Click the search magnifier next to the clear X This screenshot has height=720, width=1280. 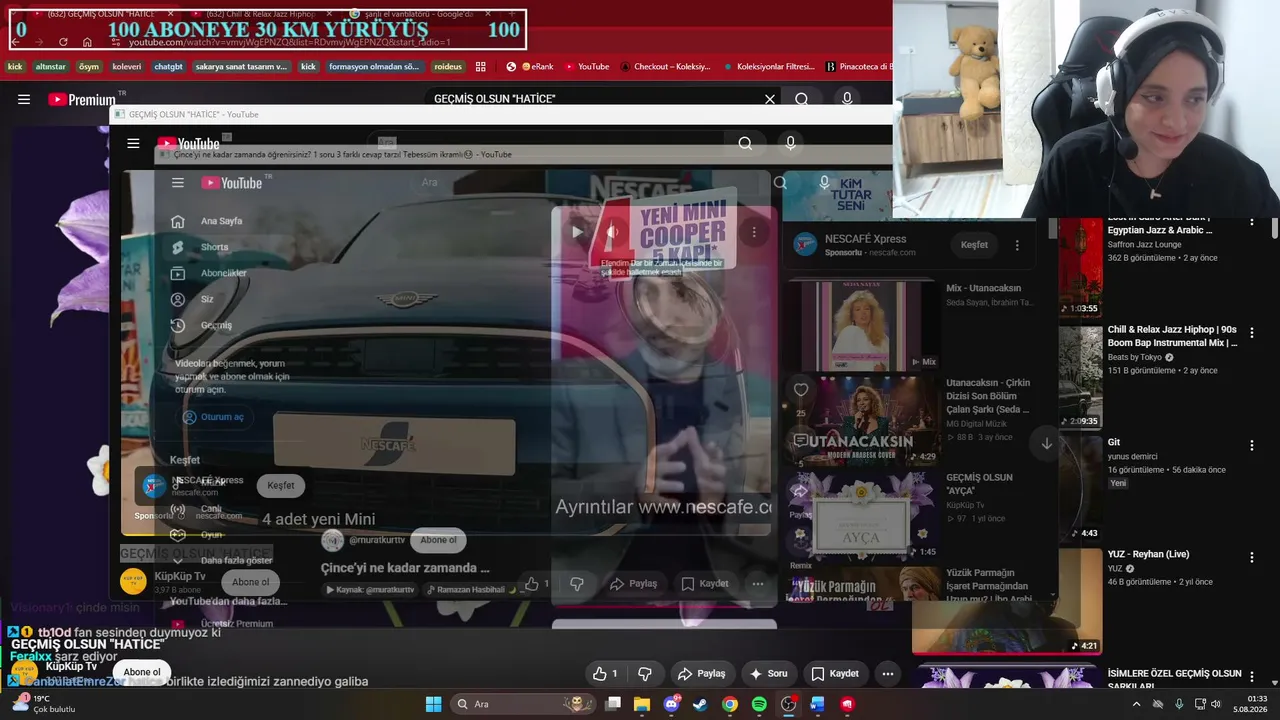[x=802, y=99]
